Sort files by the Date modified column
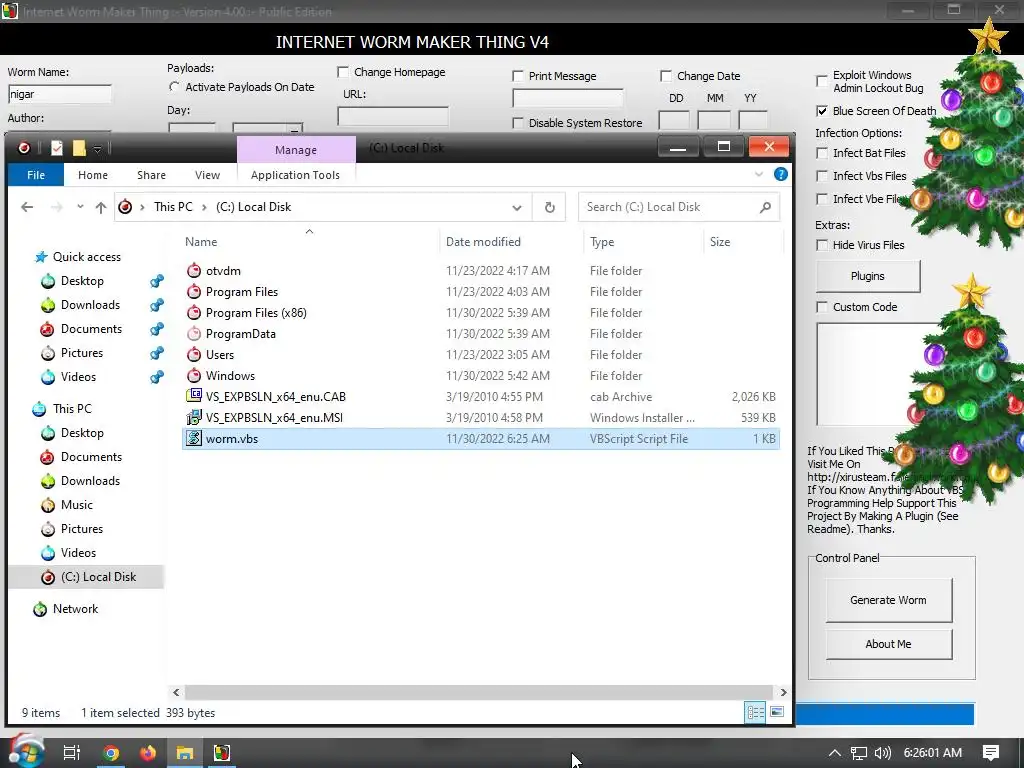 [x=483, y=242]
